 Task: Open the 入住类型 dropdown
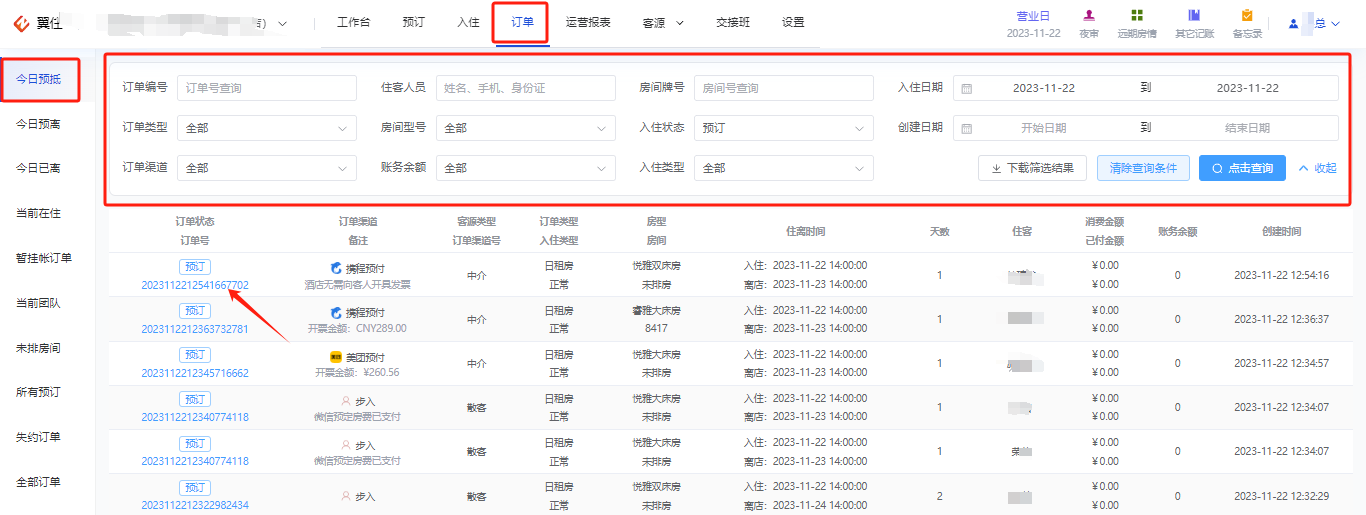pyautogui.click(x=784, y=168)
